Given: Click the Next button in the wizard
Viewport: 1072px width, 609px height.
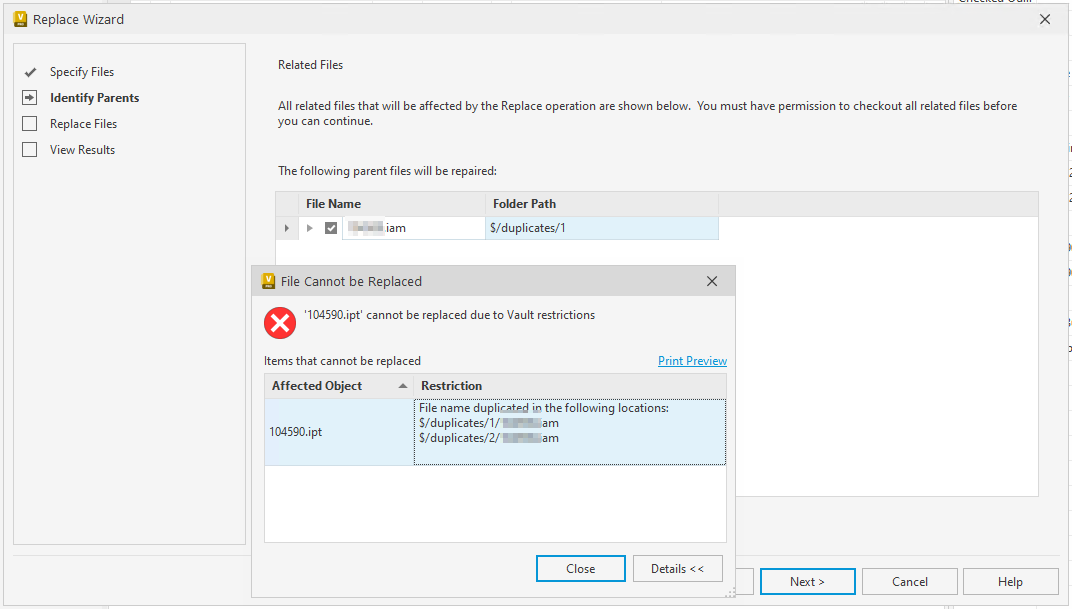Looking at the screenshot, I should (x=807, y=581).
